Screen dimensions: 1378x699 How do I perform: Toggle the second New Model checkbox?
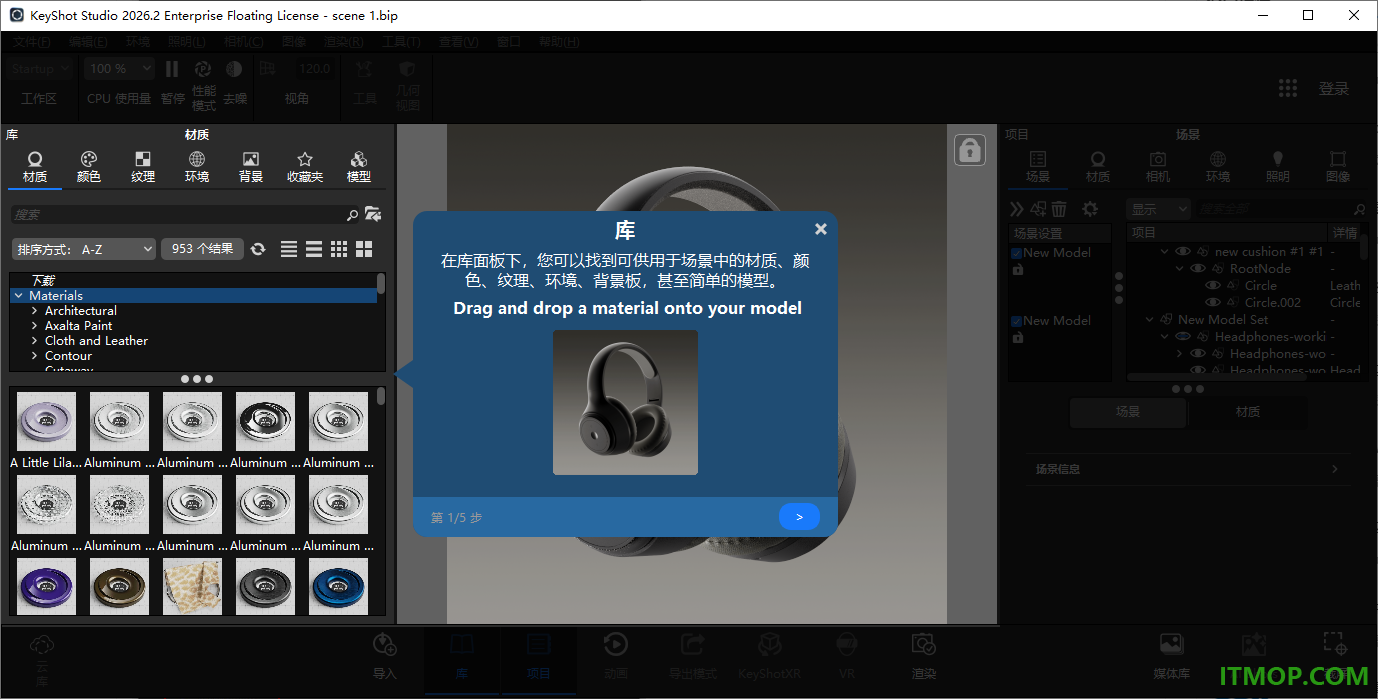1016,321
